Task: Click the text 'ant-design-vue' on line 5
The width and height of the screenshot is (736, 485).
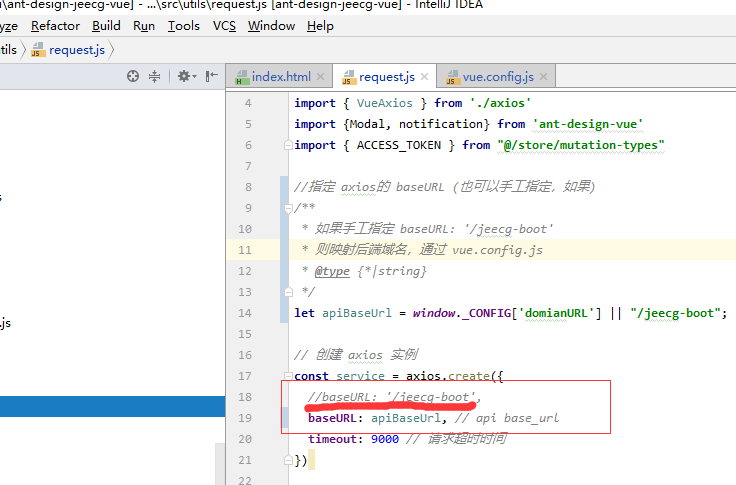Action: point(588,124)
